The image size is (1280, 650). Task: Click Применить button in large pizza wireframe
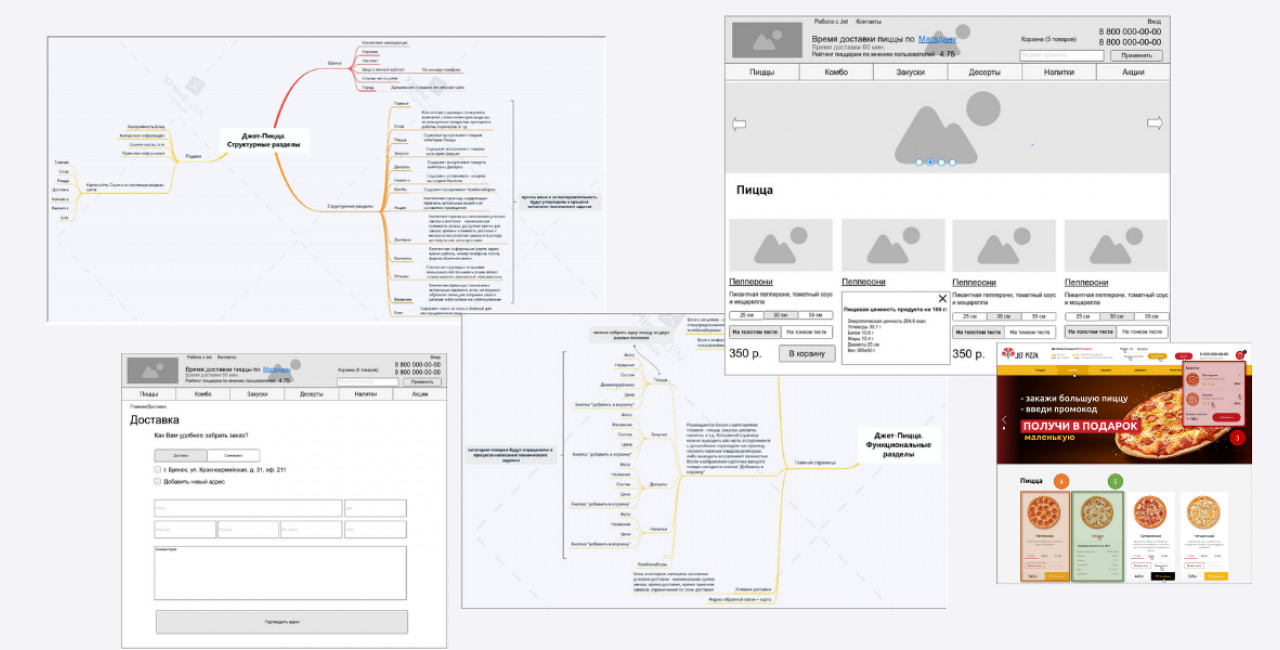tap(1137, 55)
